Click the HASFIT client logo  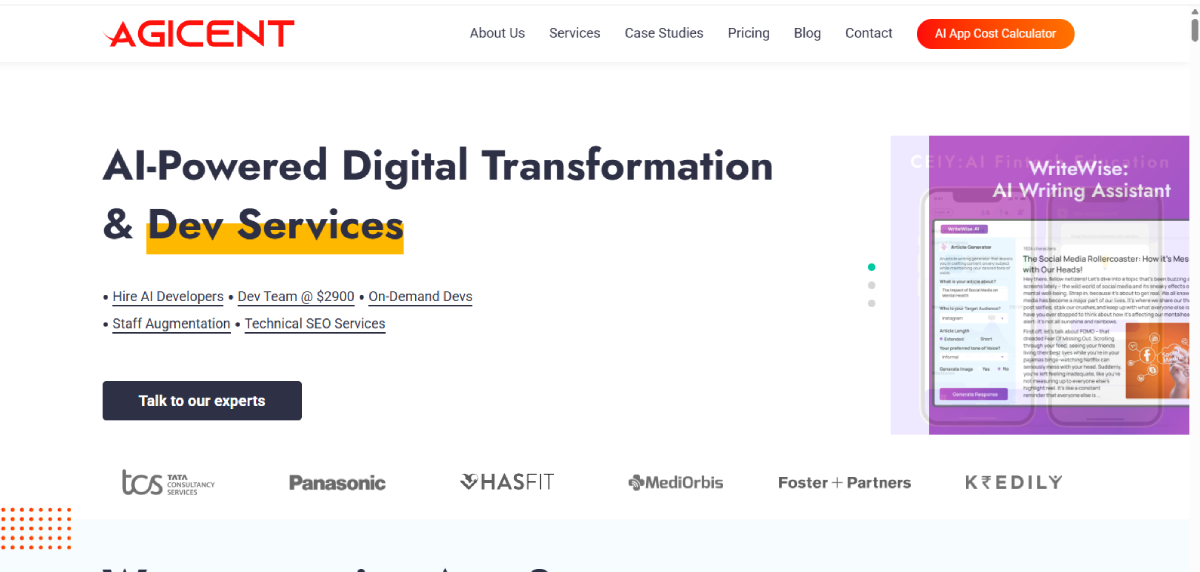(x=506, y=482)
